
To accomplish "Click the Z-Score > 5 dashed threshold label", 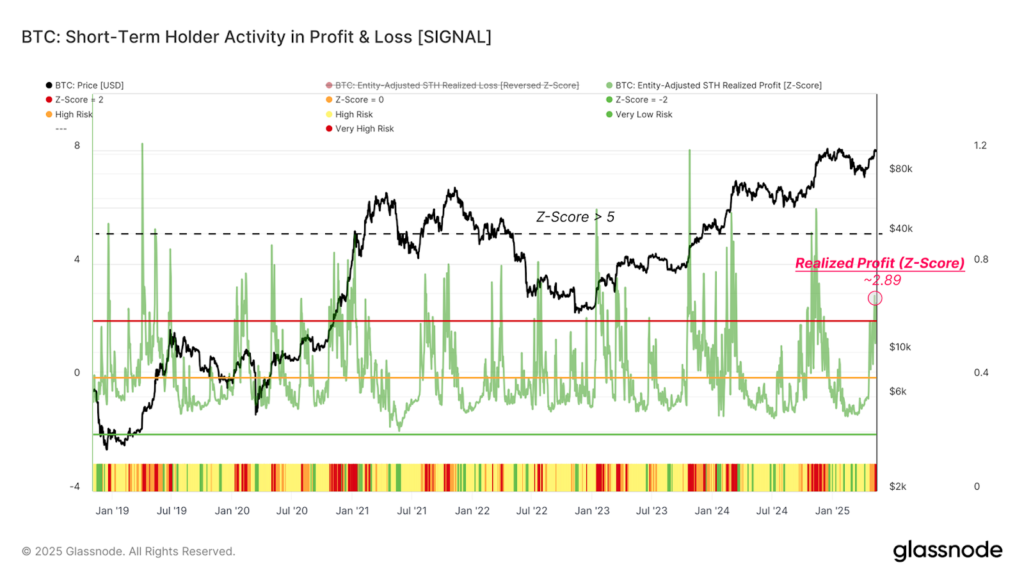I will (x=576, y=217).
